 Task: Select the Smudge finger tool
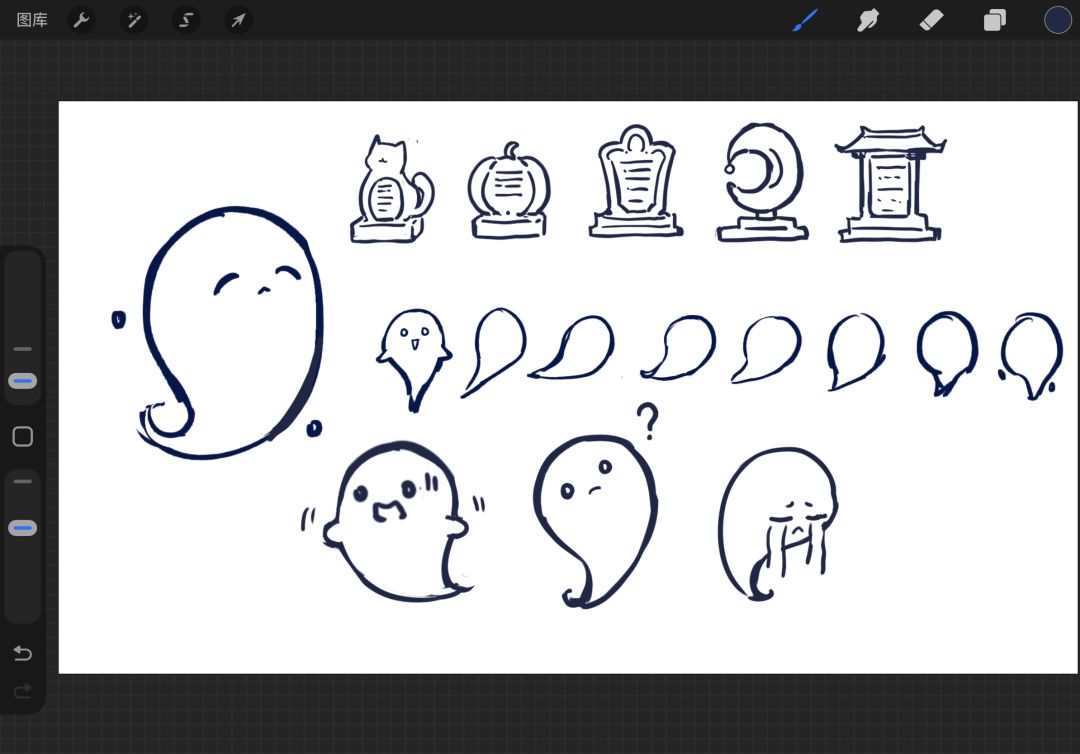[x=868, y=20]
